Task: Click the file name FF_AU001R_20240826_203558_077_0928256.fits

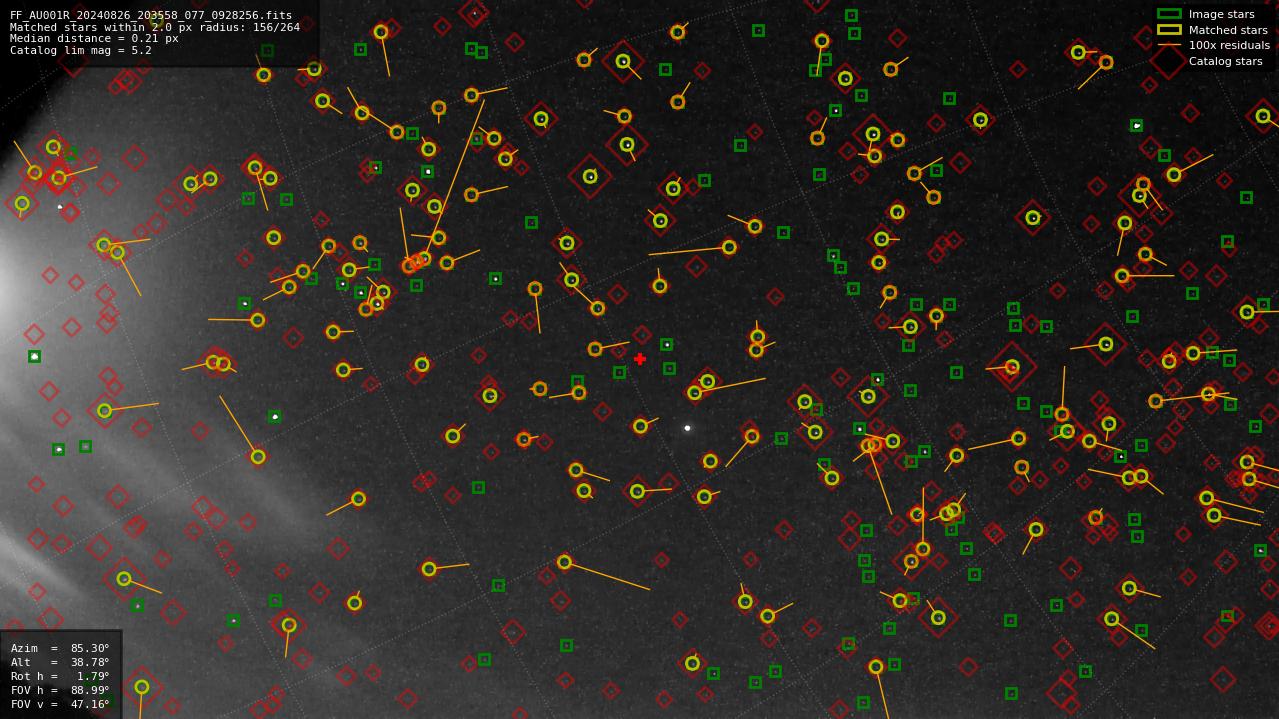Action: click(x=151, y=15)
